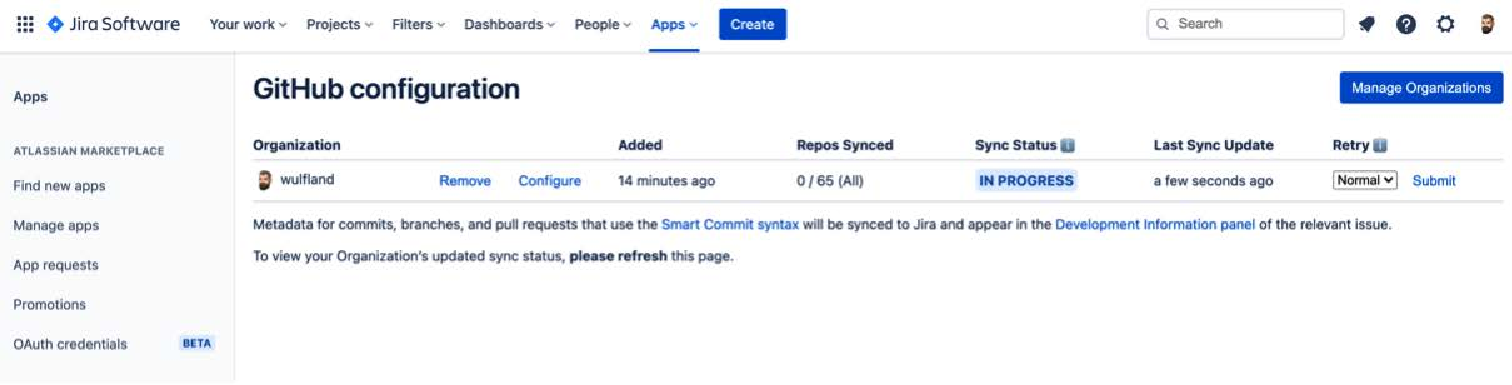This screenshot has height=385, width=1512.
Task: Expand the Your work menu
Action: pyautogui.click(x=247, y=24)
